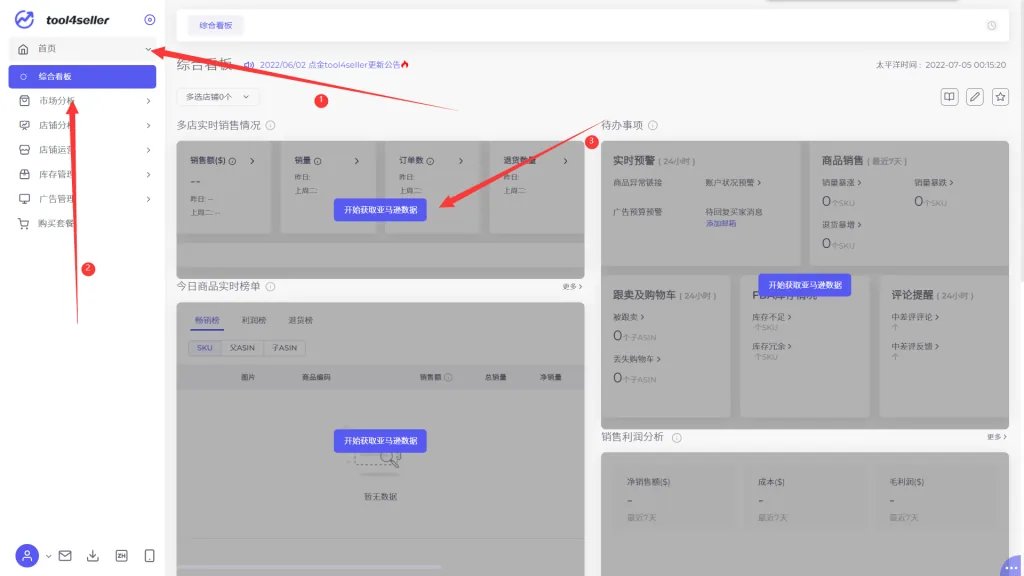Open the chat bubble at bottom right
1024x576 pixels.
click(x=1012, y=567)
